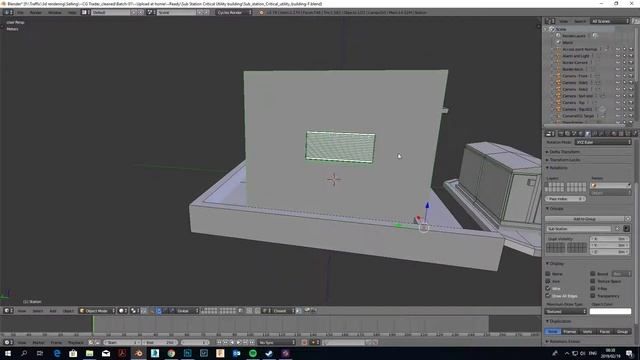Enable the Name display checkbox
The width and height of the screenshot is (640, 360).
pos(548,273)
